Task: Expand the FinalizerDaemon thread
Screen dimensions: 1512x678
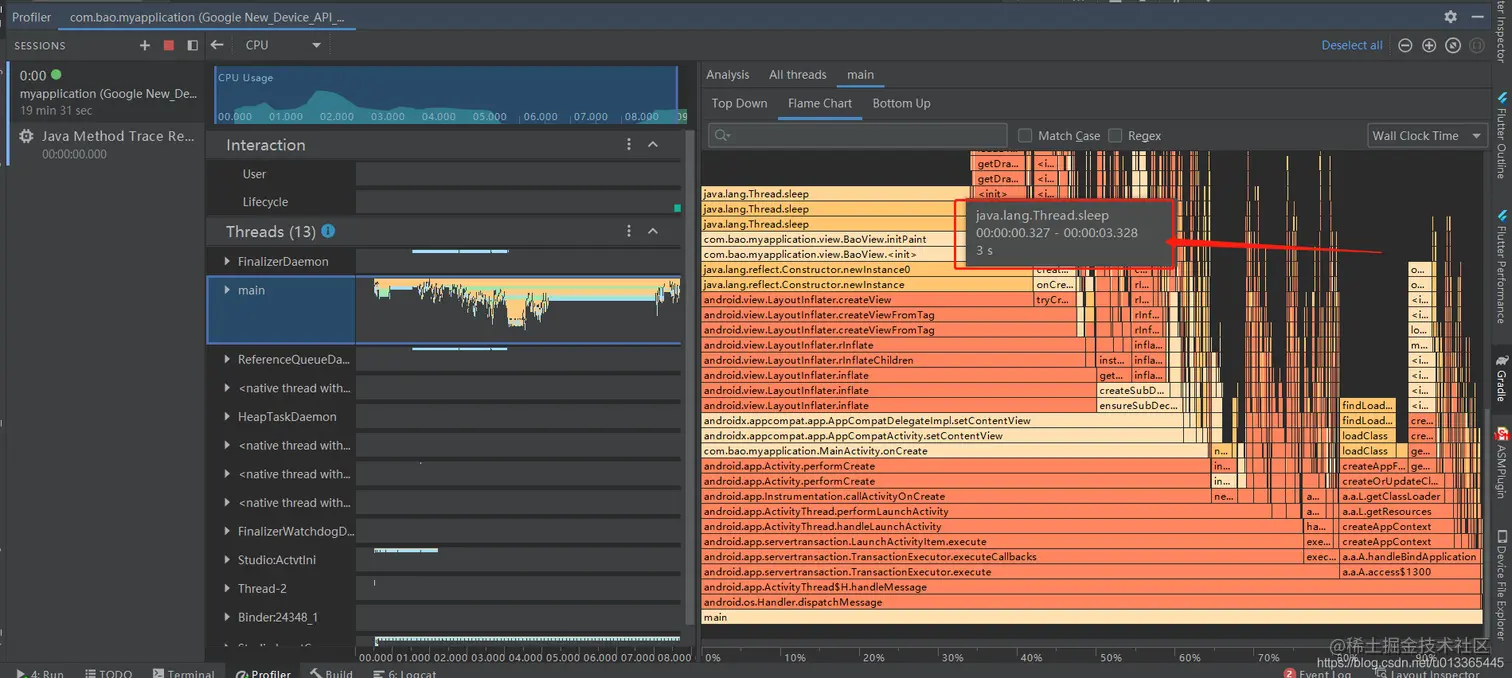Action: click(x=227, y=262)
